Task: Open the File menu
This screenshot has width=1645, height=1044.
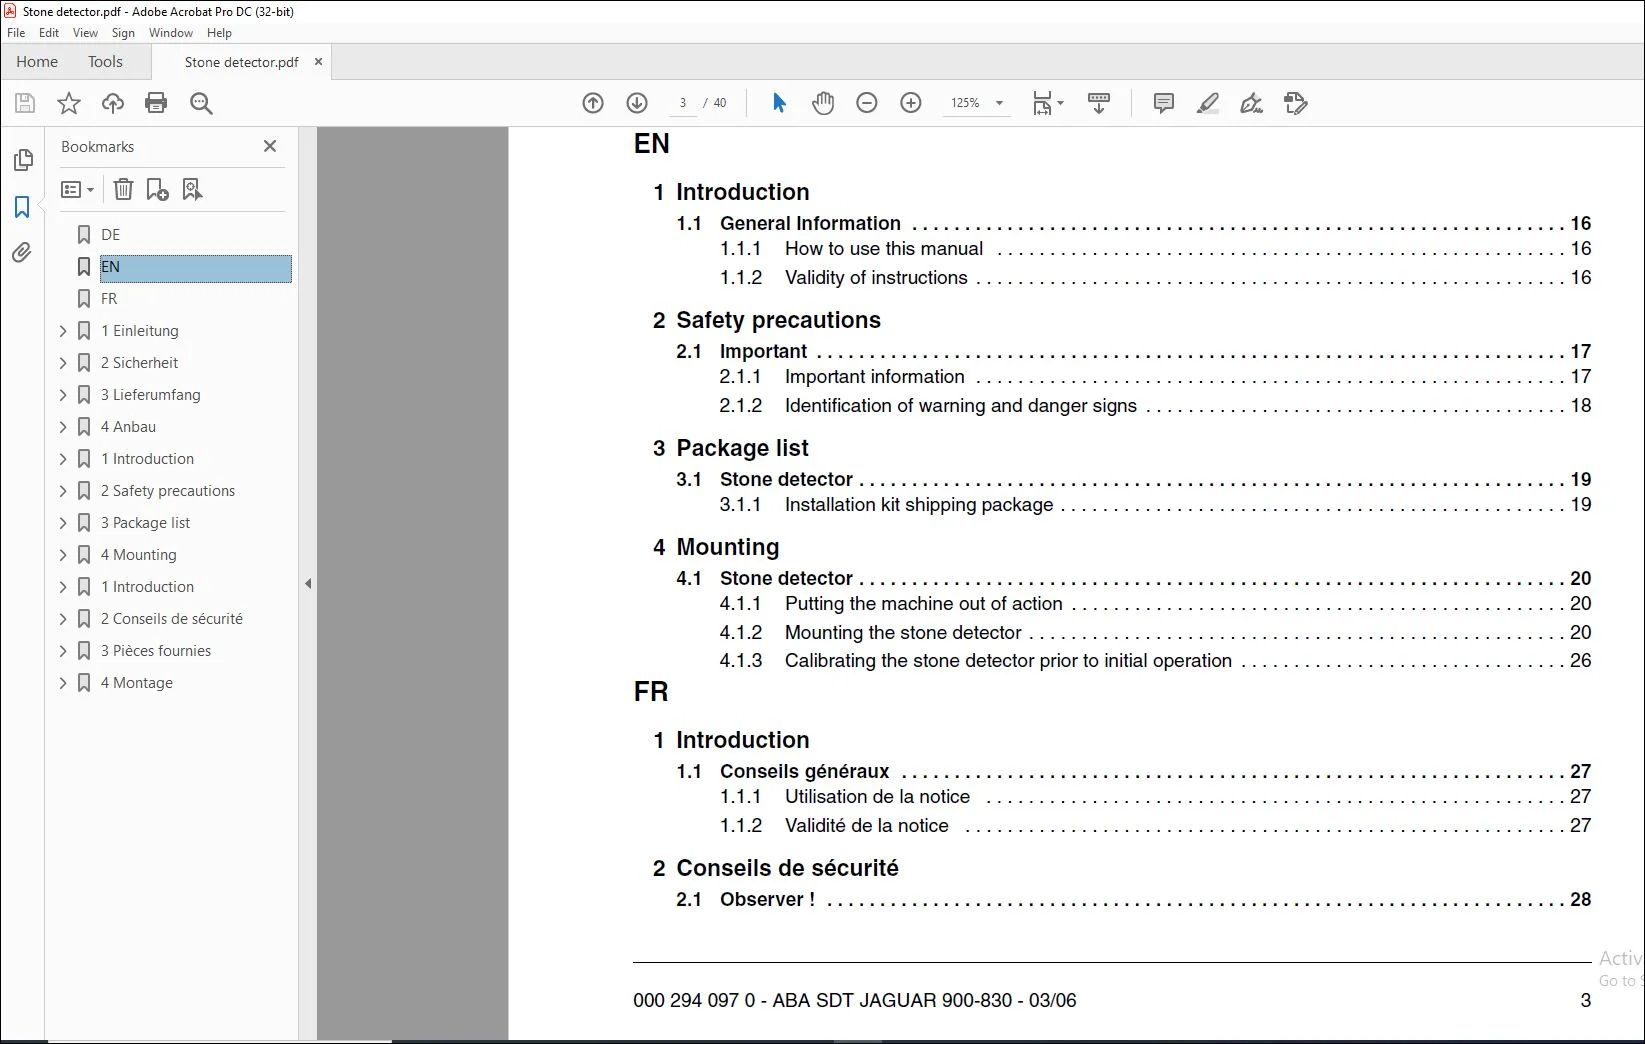Action: pyautogui.click(x=16, y=33)
